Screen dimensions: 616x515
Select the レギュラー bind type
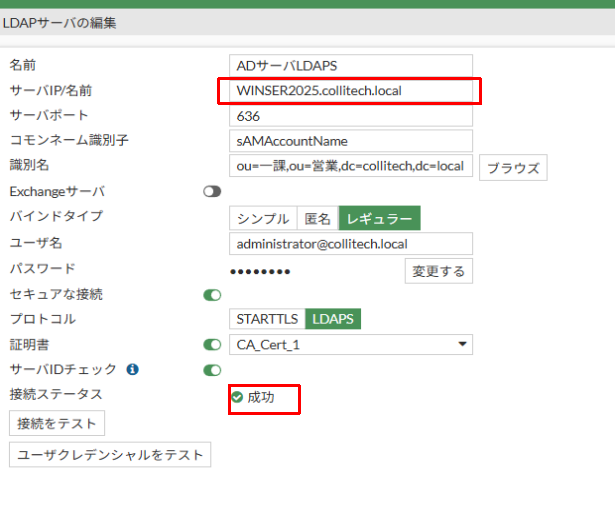tap(380, 218)
